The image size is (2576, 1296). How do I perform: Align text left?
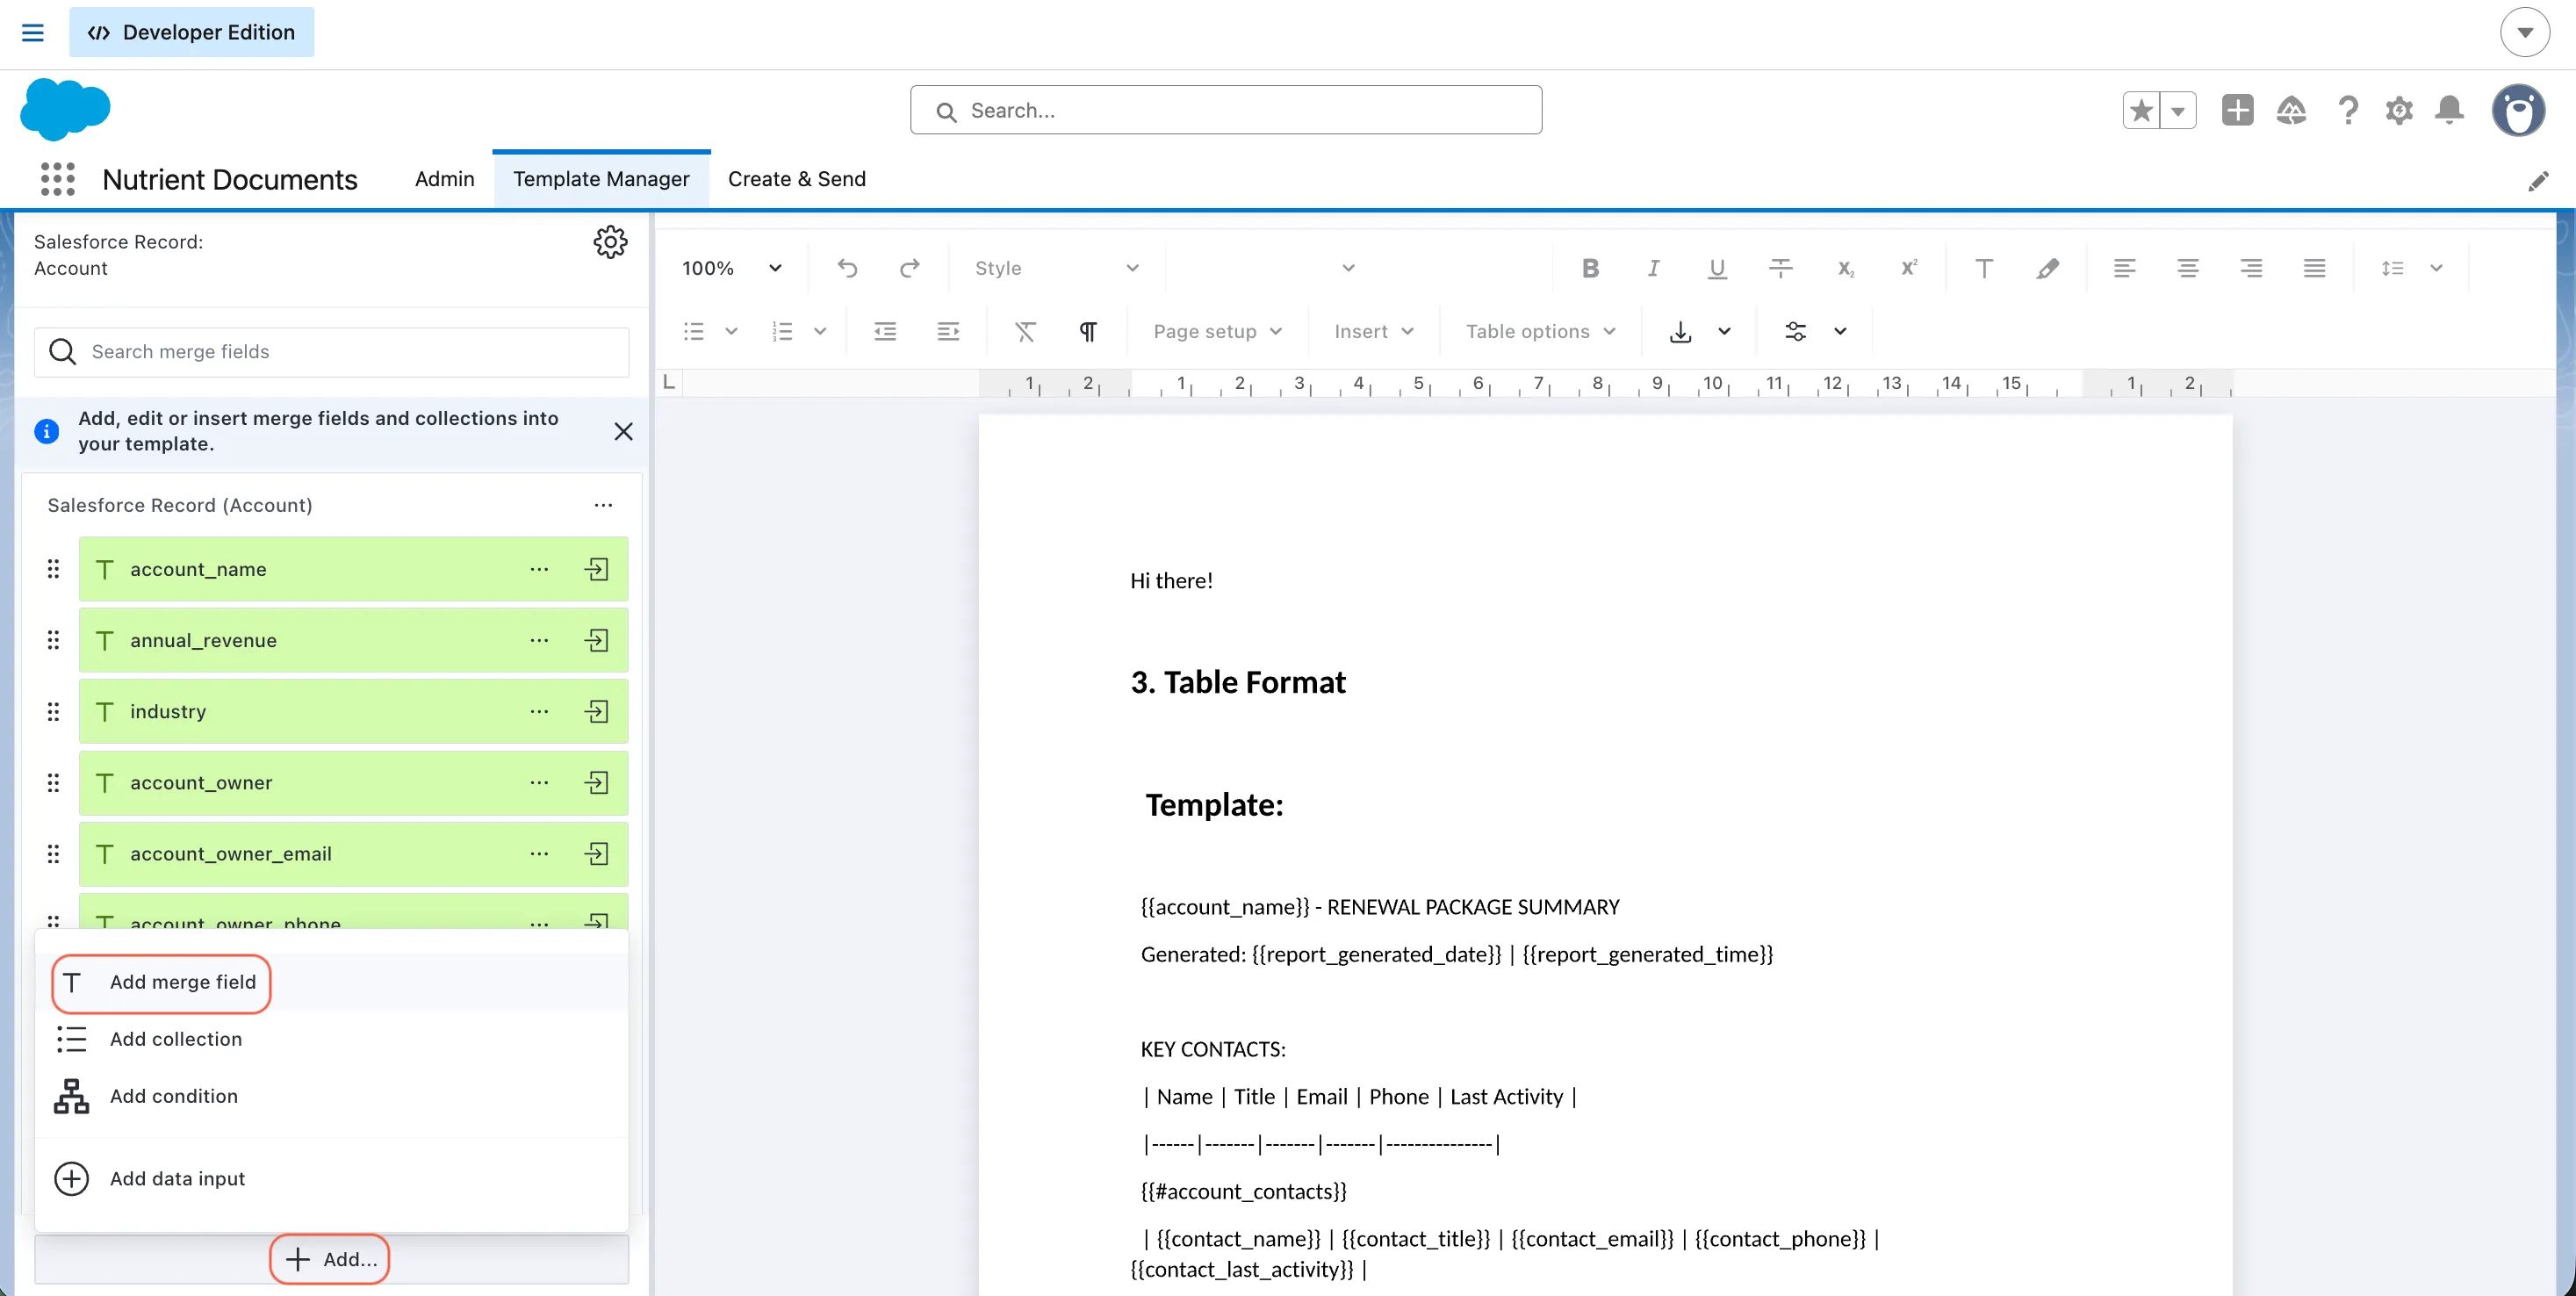tap(2124, 268)
